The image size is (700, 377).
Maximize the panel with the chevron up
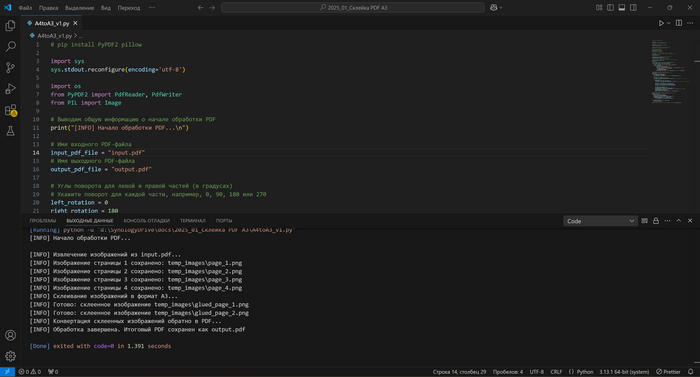(x=679, y=221)
